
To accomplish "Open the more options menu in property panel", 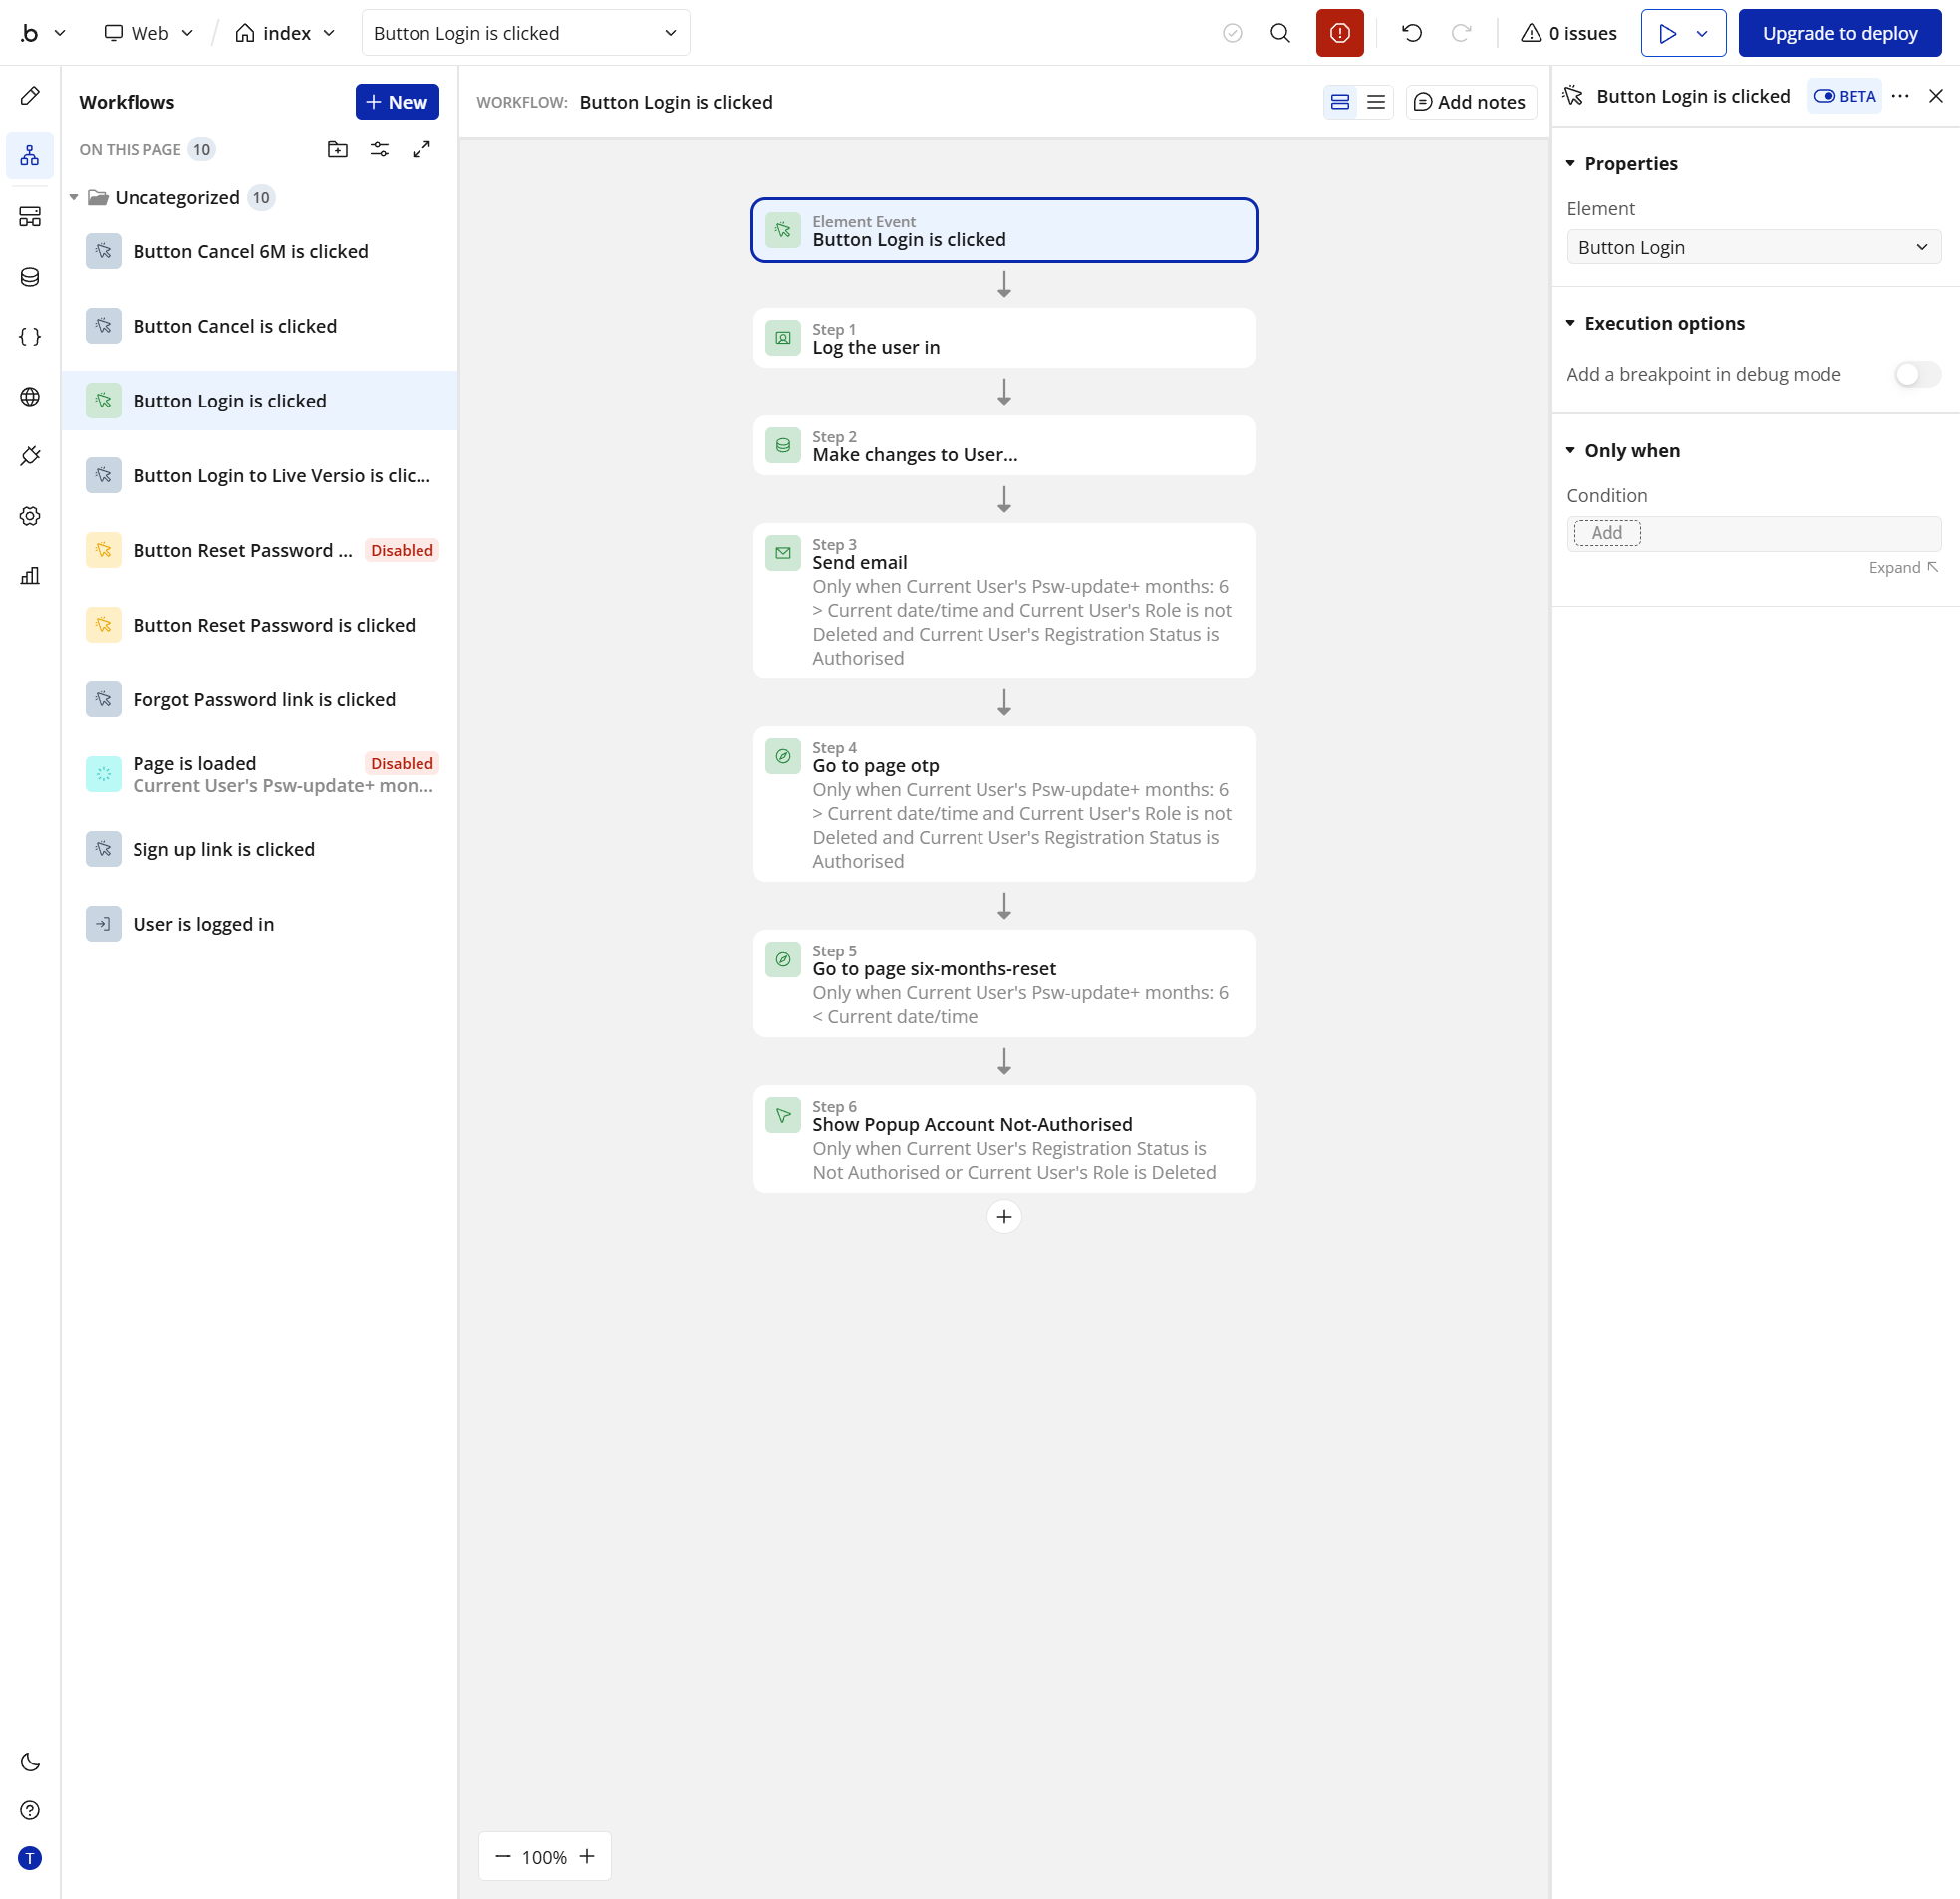I will point(1900,96).
